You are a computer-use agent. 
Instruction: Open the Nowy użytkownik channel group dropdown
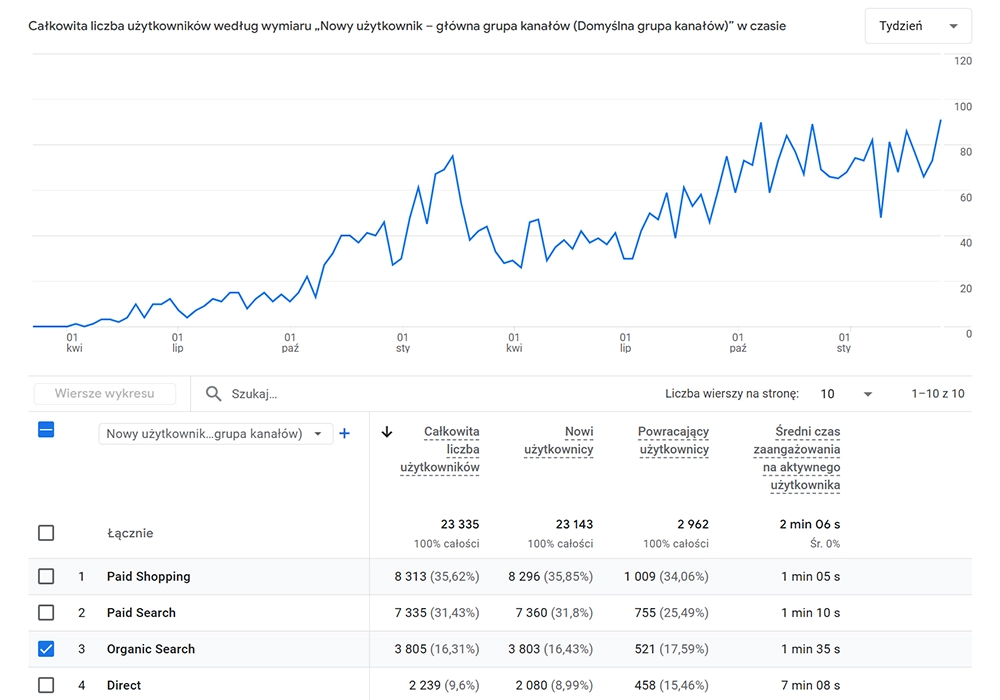215,433
